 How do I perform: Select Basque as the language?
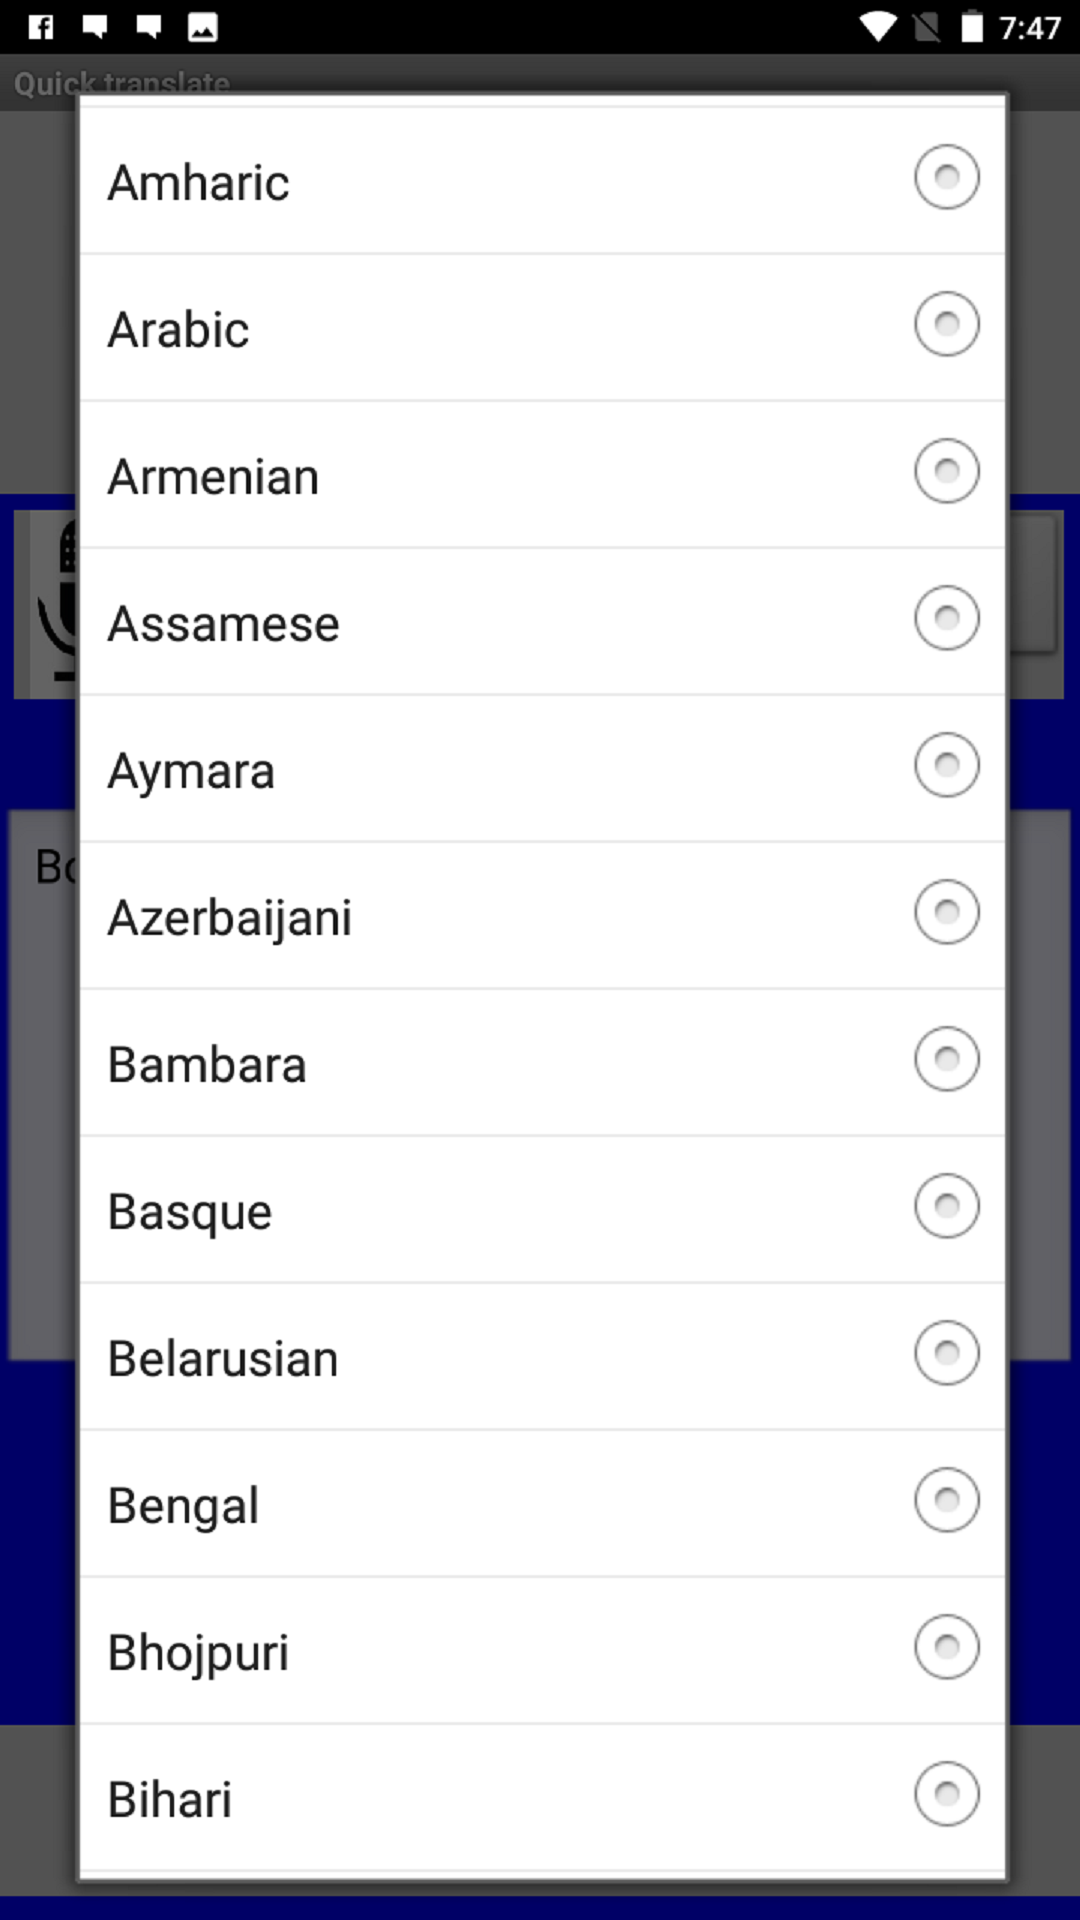tap(946, 1206)
